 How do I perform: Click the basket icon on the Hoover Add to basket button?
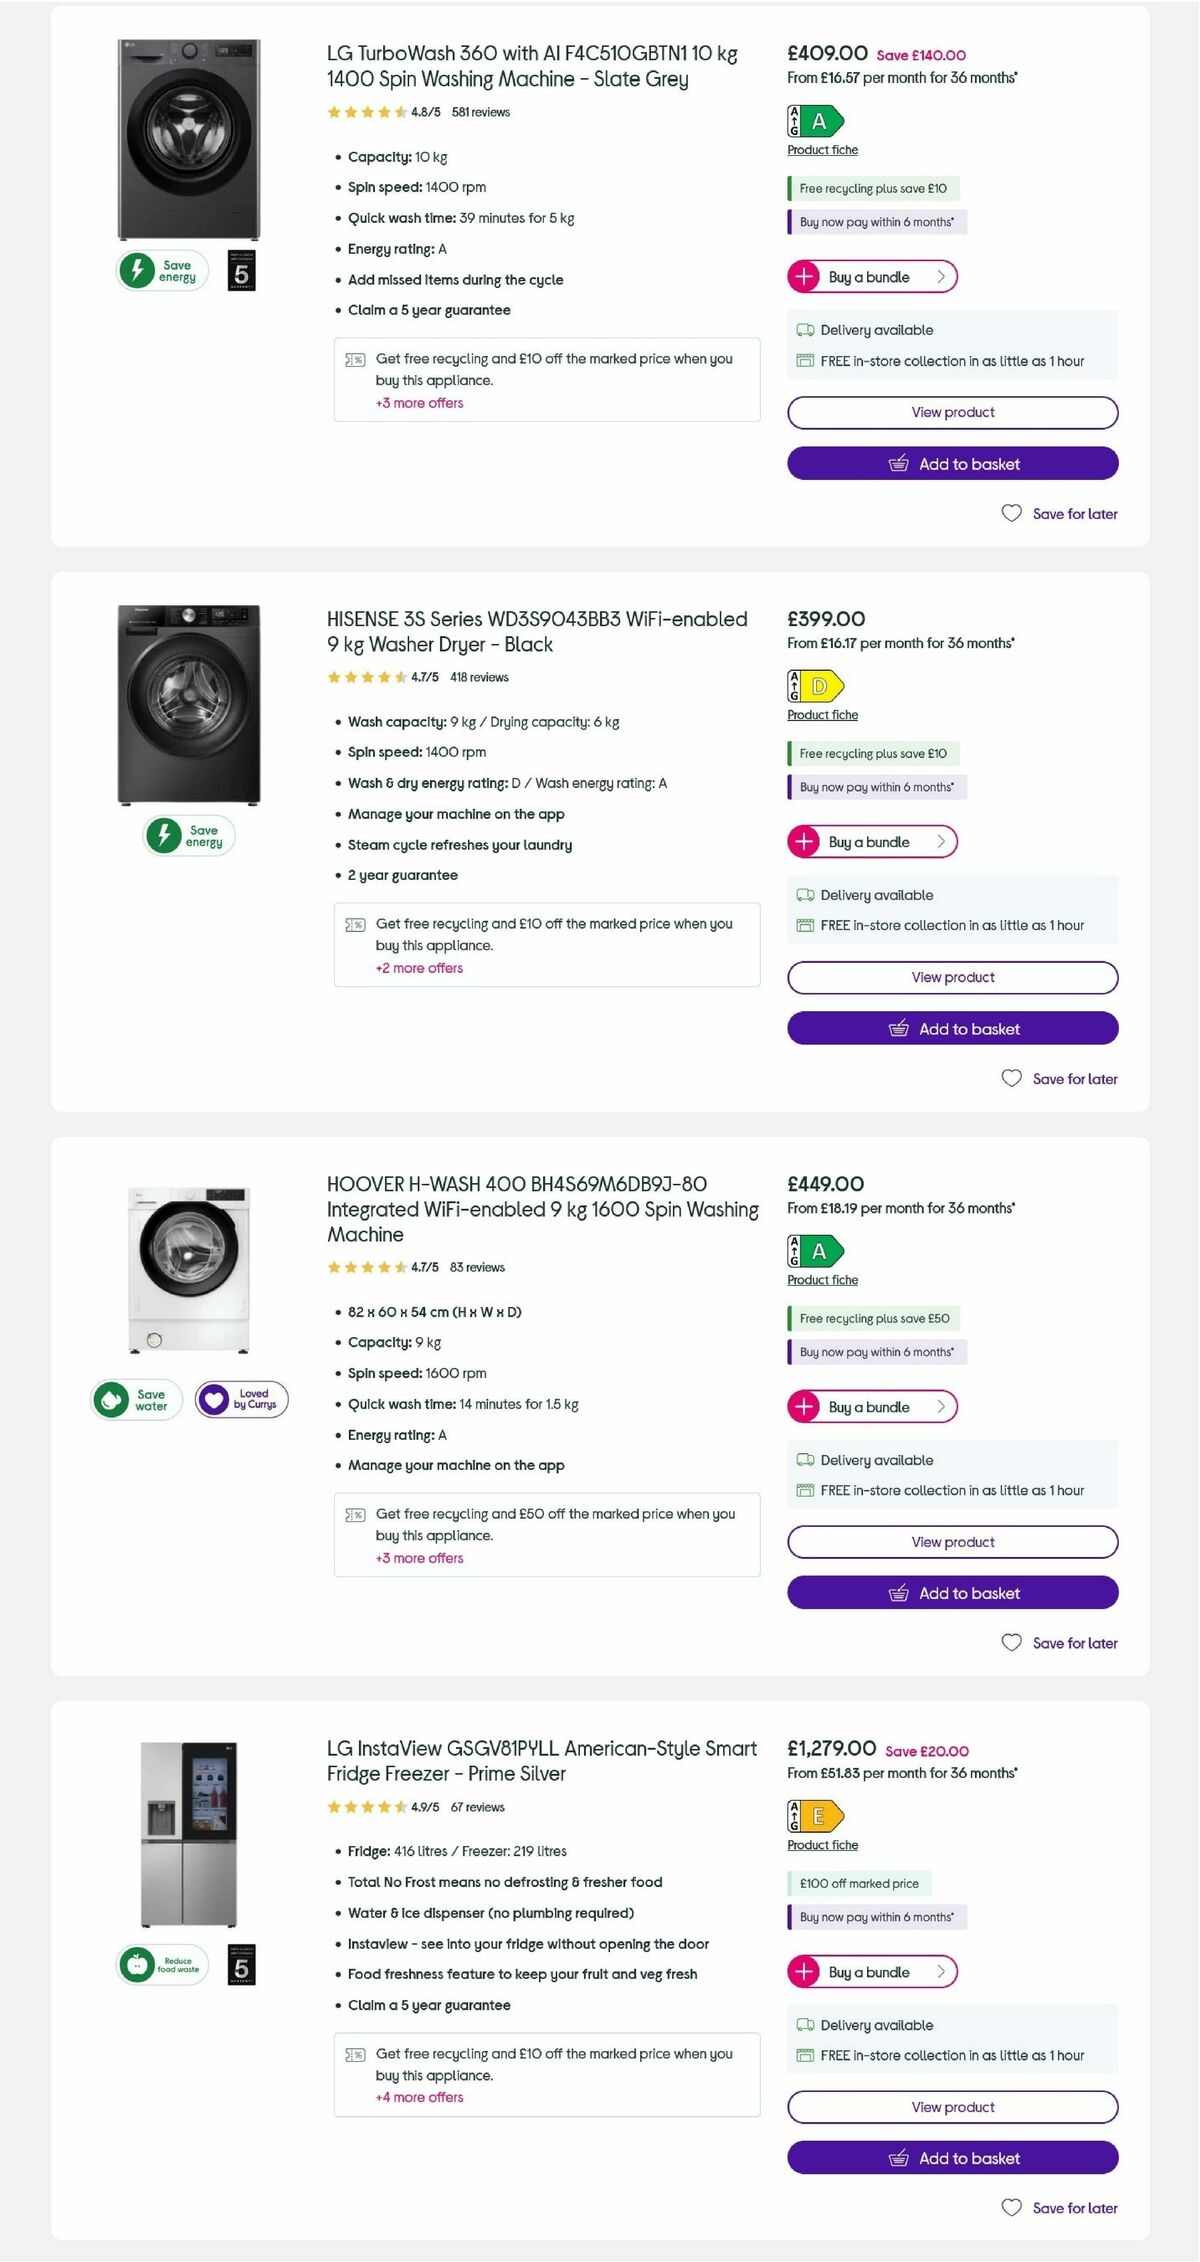pyautogui.click(x=899, y=1592)
